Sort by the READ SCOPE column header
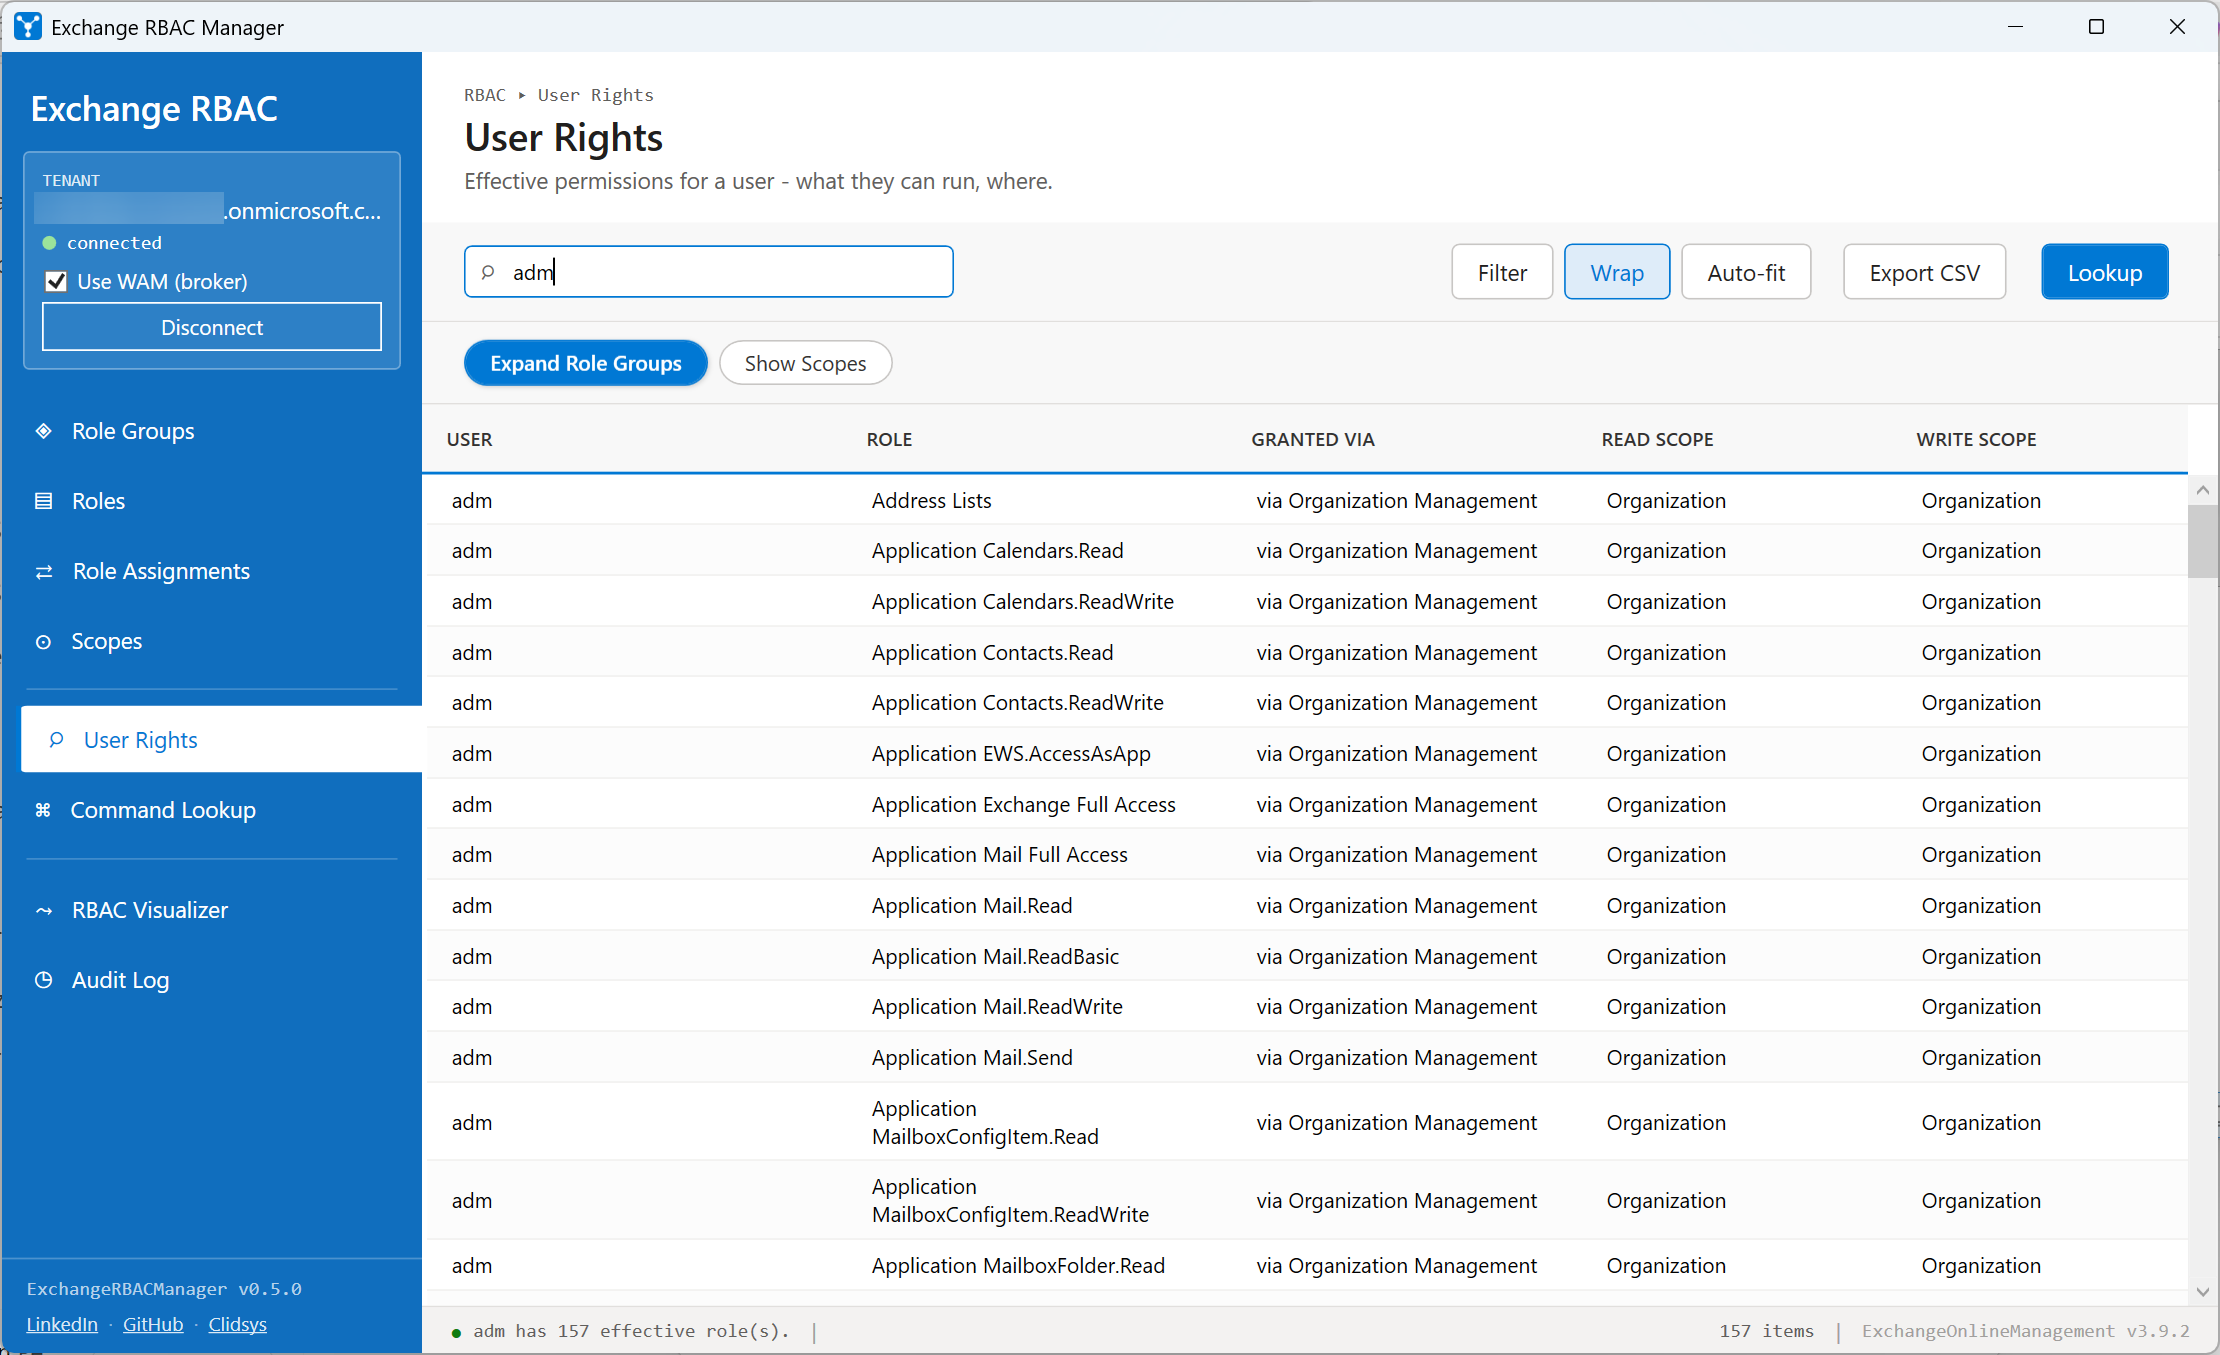The height and width of the screenshot is (1355, 2220). coord(1657,439)
